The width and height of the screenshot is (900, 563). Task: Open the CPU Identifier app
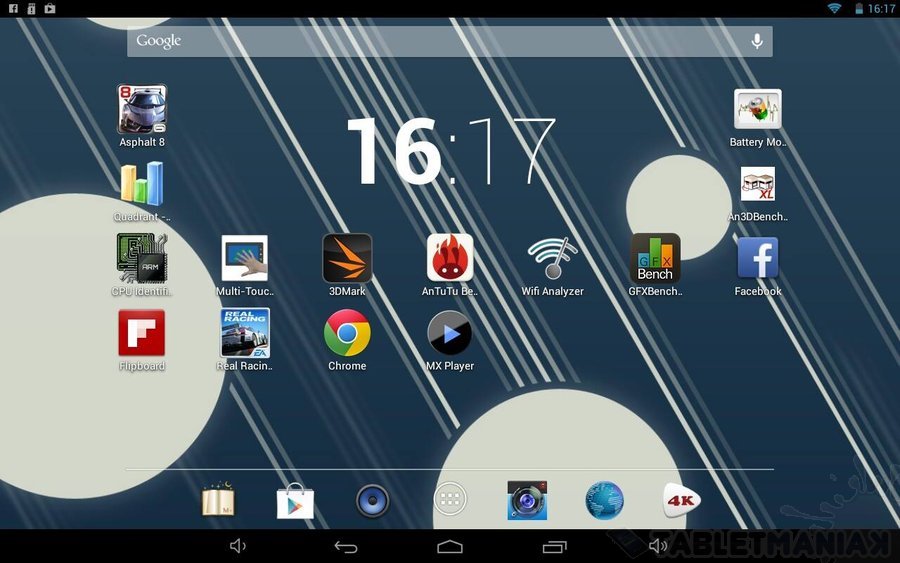(x=142, y=258)
